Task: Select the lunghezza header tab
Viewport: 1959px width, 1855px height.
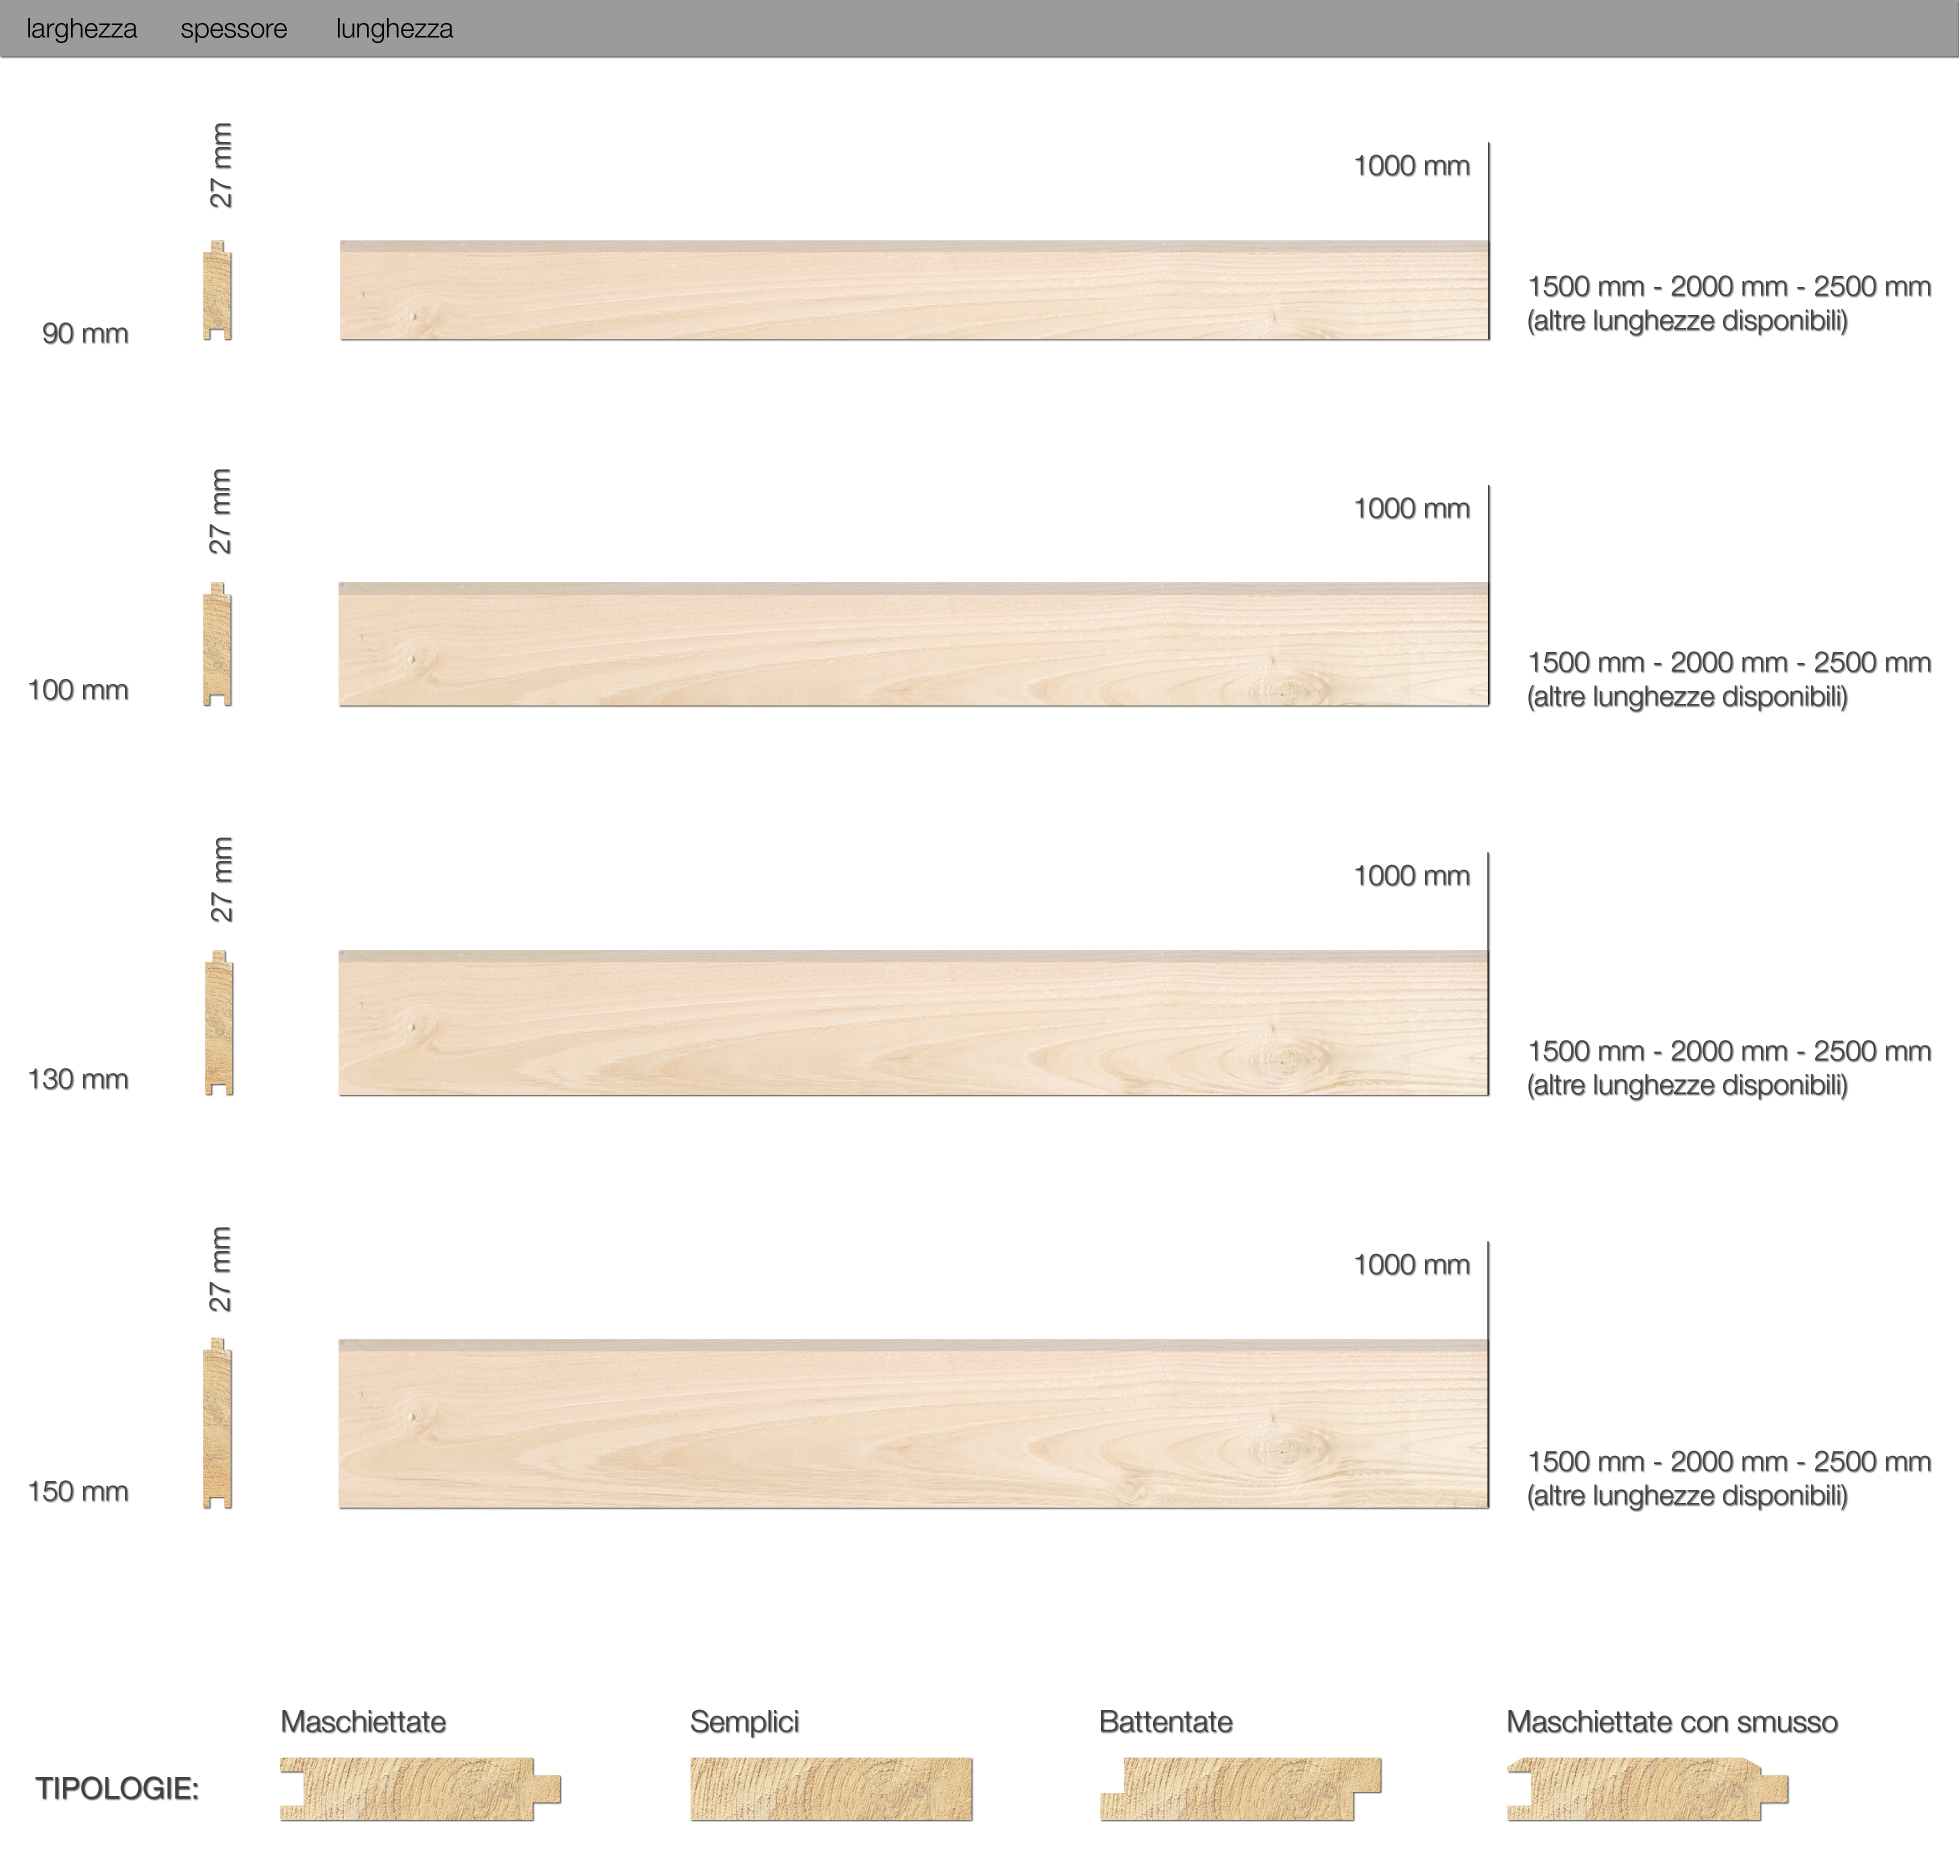Action: tap(394, 29)
